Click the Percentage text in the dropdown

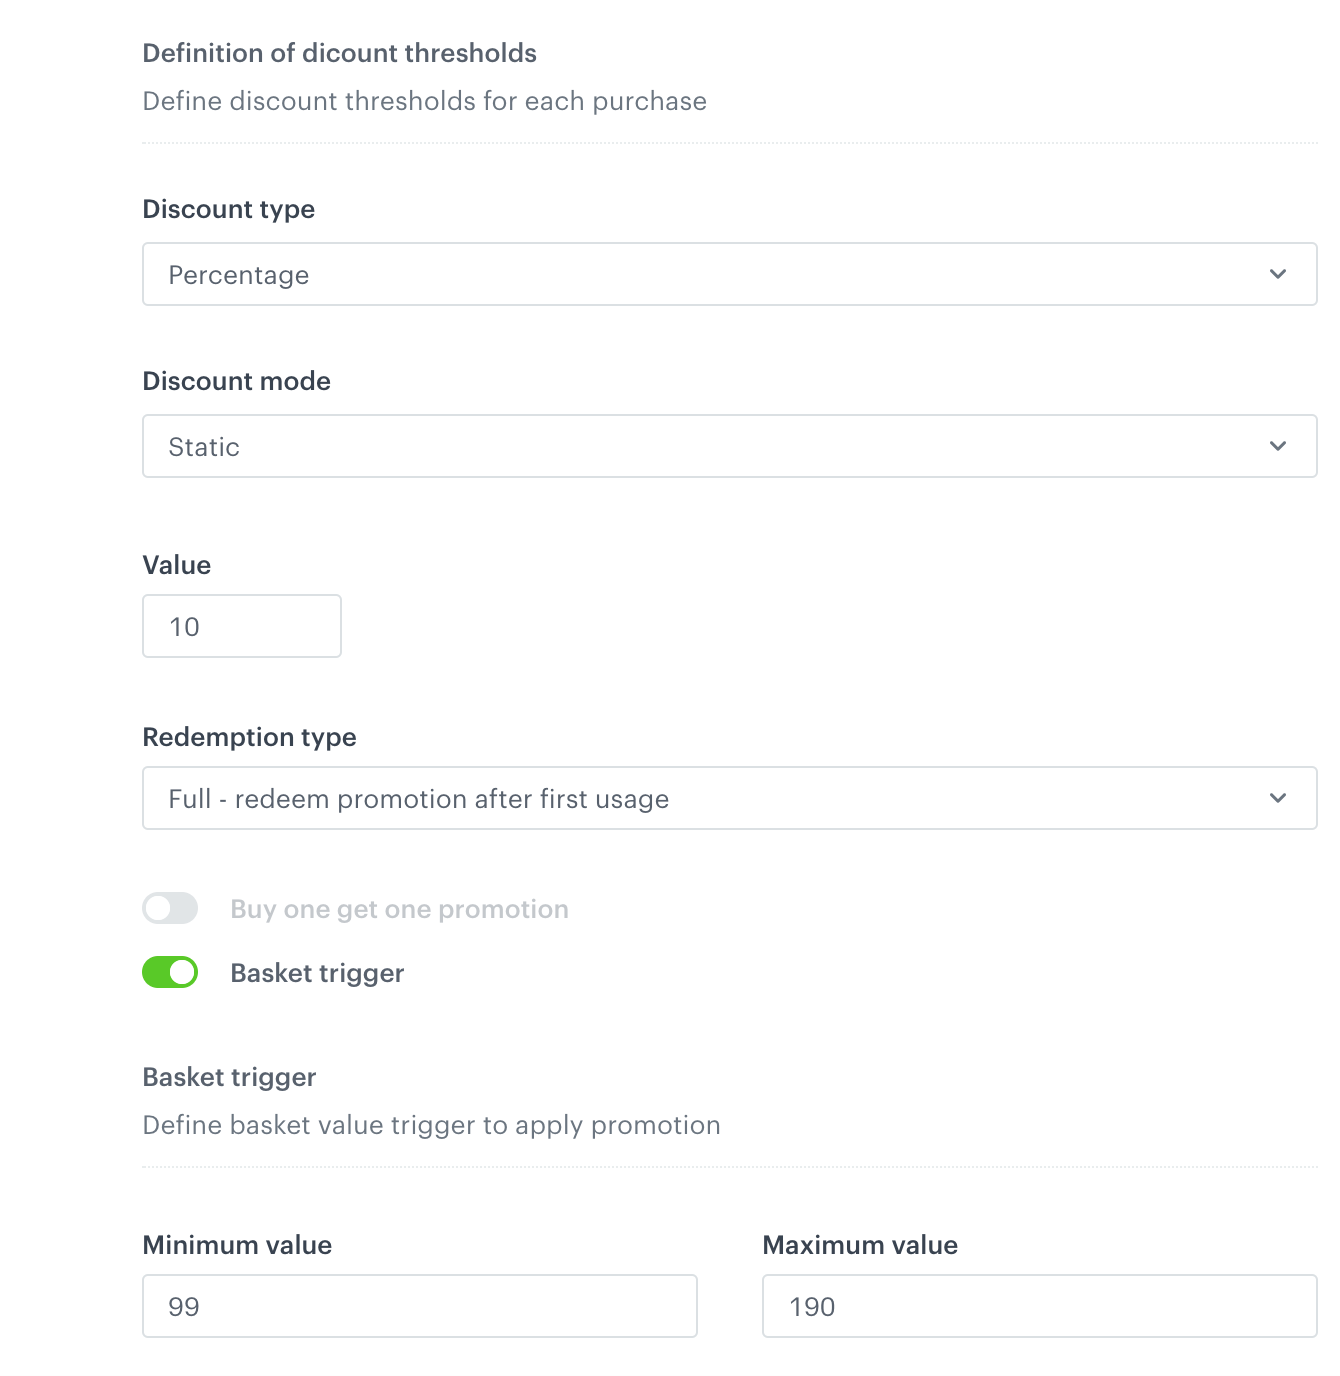[238, 274]
